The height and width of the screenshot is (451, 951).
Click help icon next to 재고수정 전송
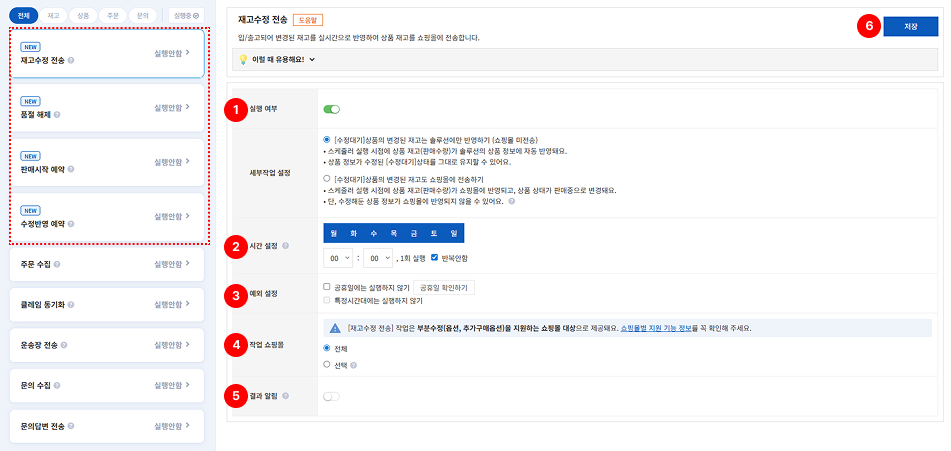(x=72, y=60)
